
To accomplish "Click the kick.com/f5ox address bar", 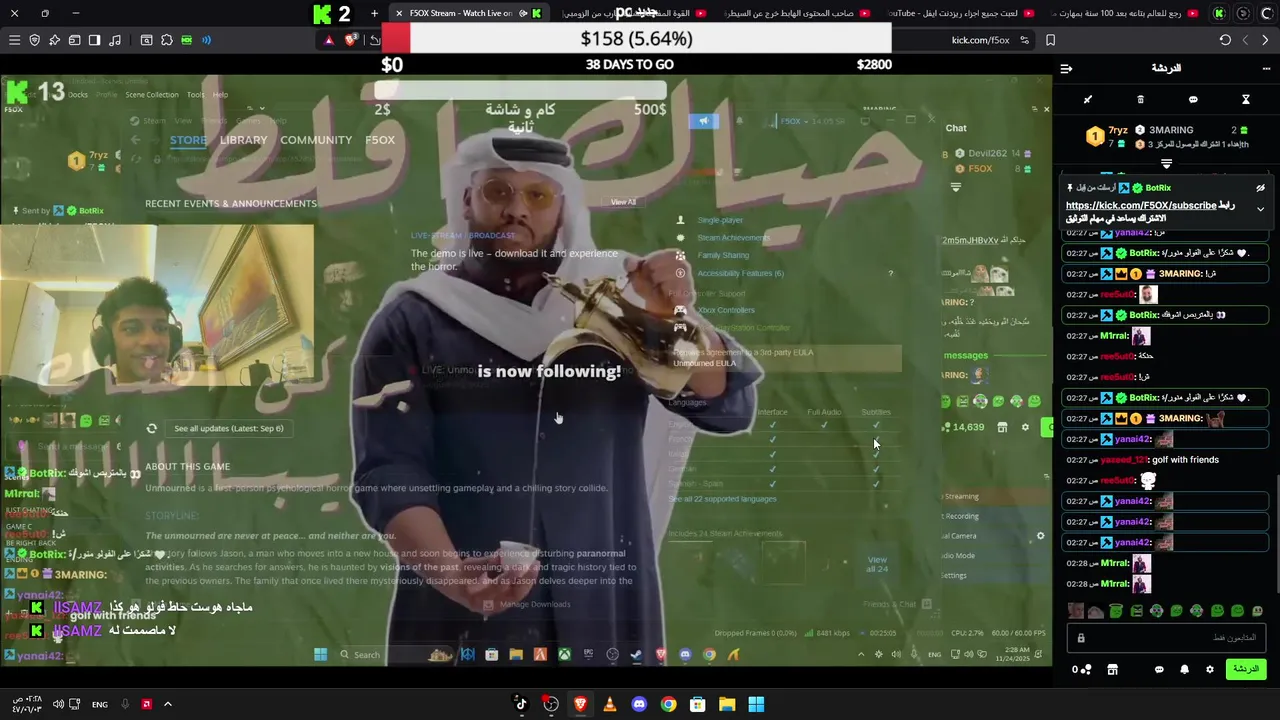I will tap(980, 40).
